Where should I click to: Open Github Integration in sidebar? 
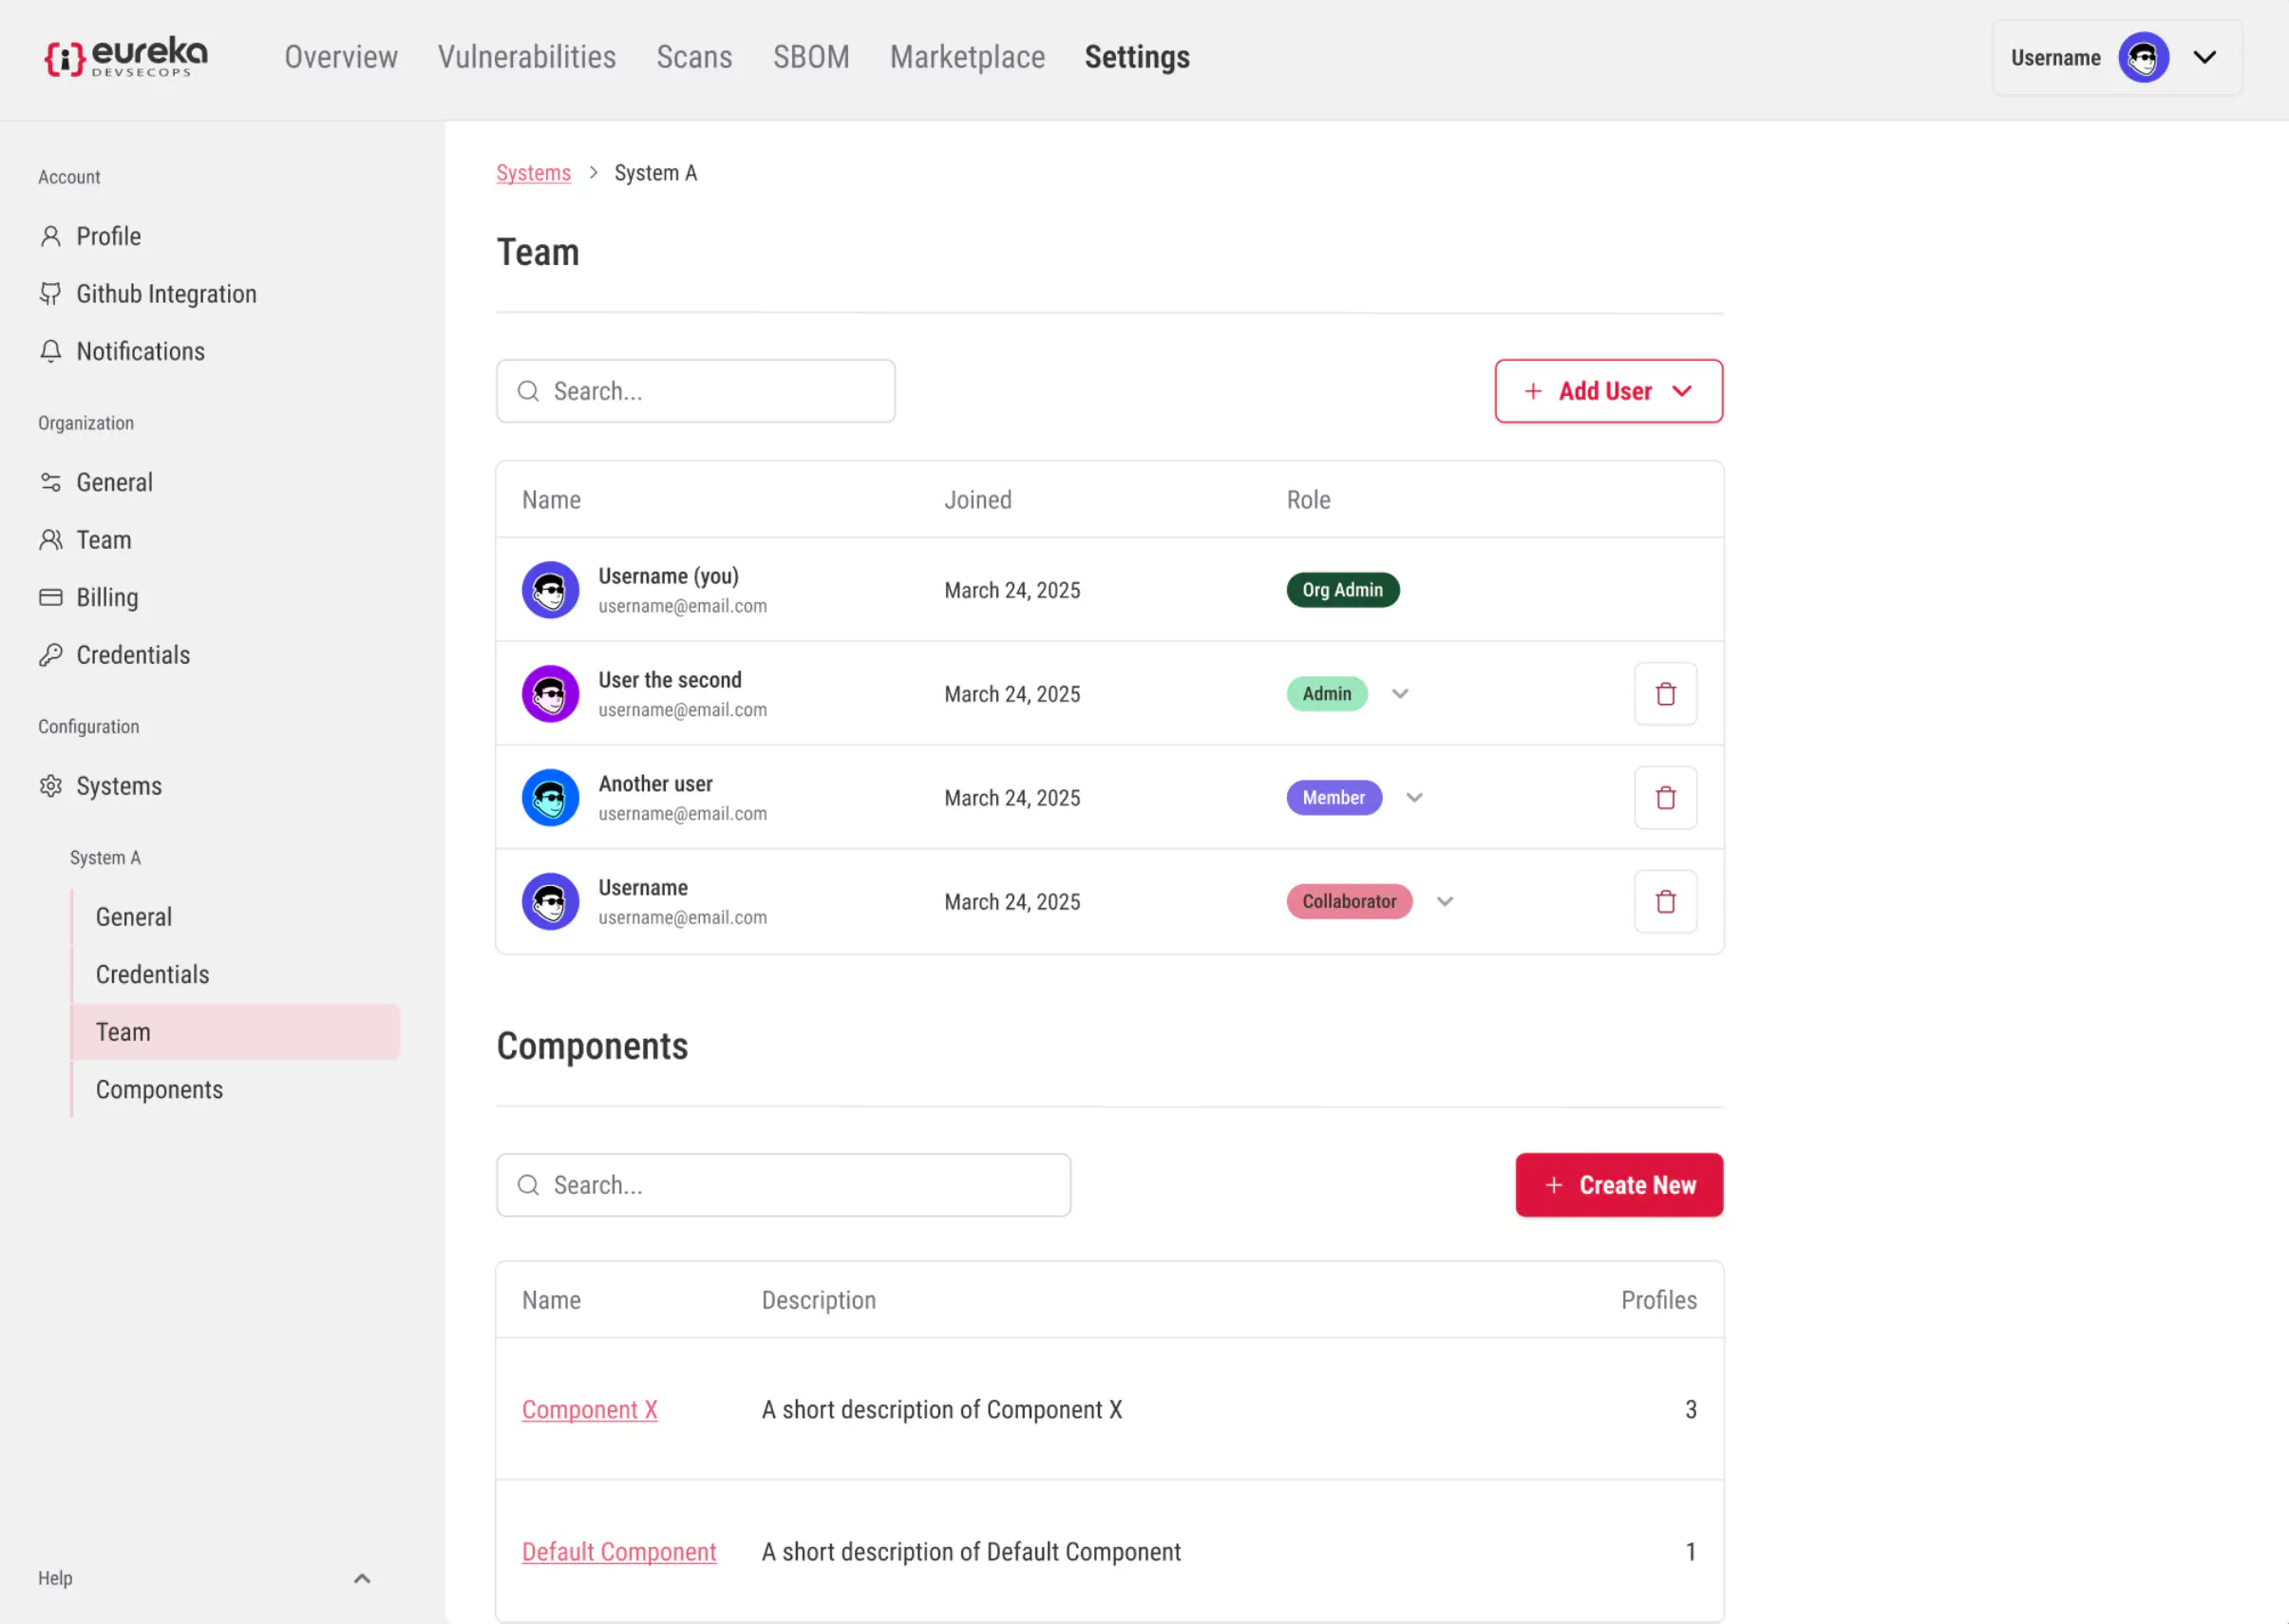coord(166,294)
